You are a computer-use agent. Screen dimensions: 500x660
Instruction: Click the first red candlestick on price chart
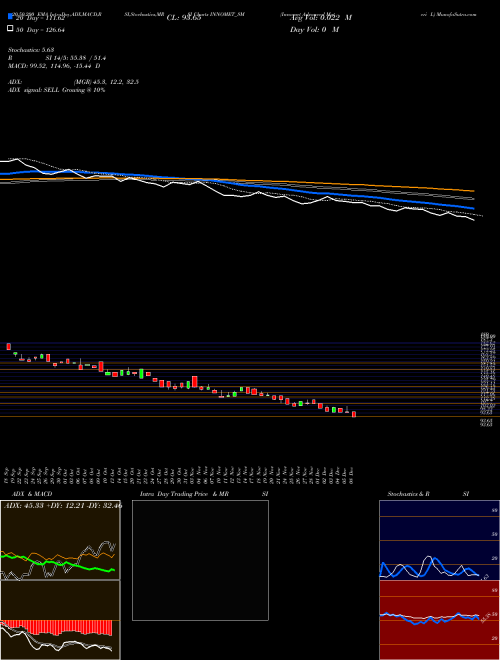[8, 346]
